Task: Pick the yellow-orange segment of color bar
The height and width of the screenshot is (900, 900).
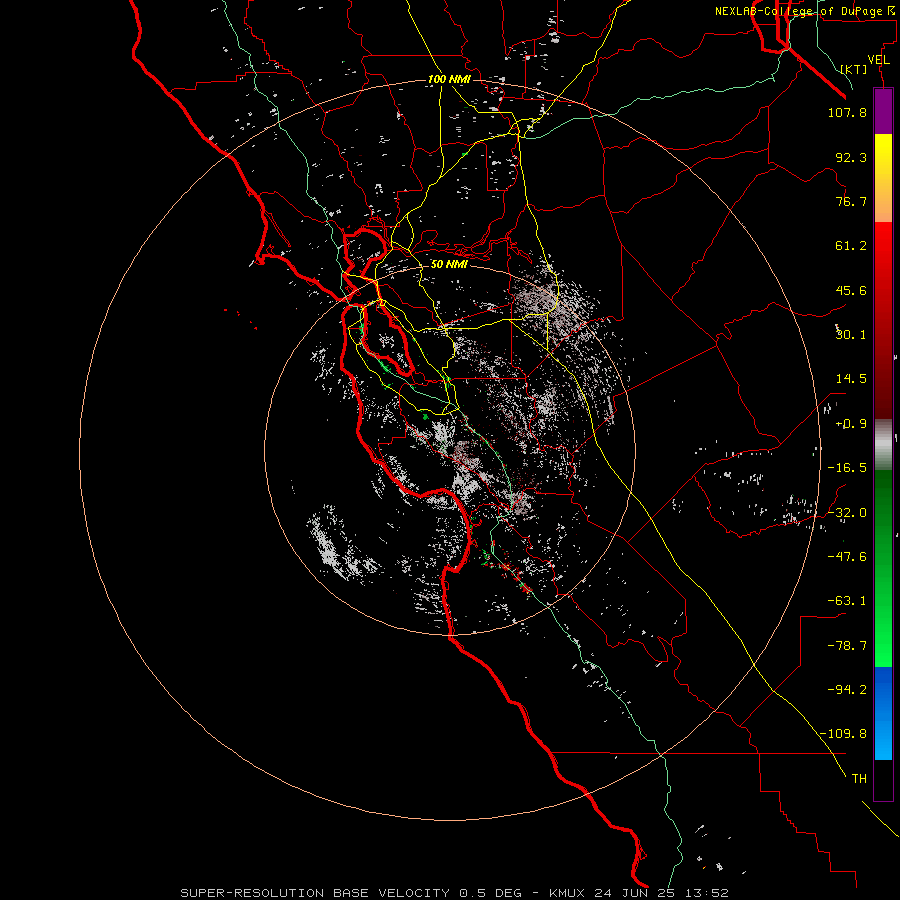Action: 883,178
